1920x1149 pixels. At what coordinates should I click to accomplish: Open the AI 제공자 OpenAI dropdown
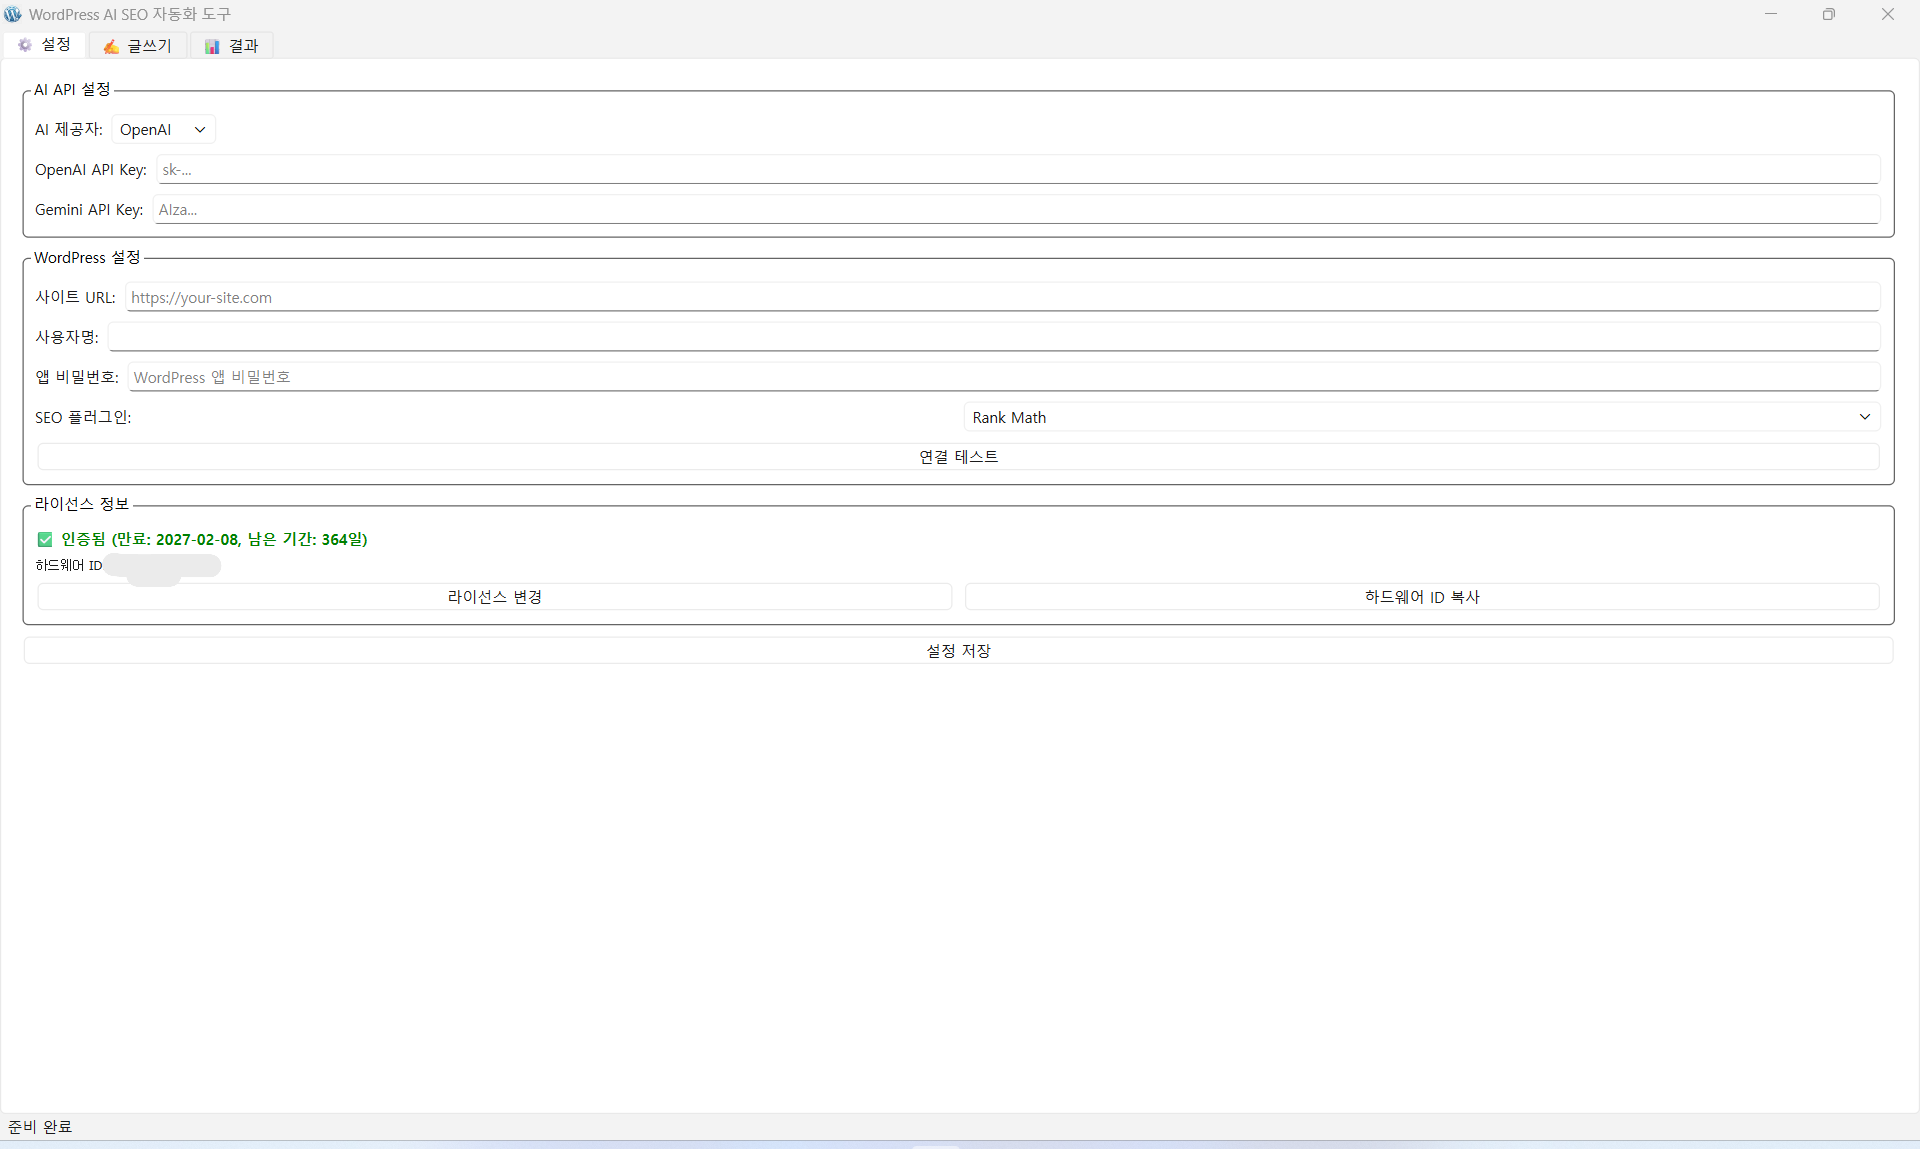click(162, 130)
